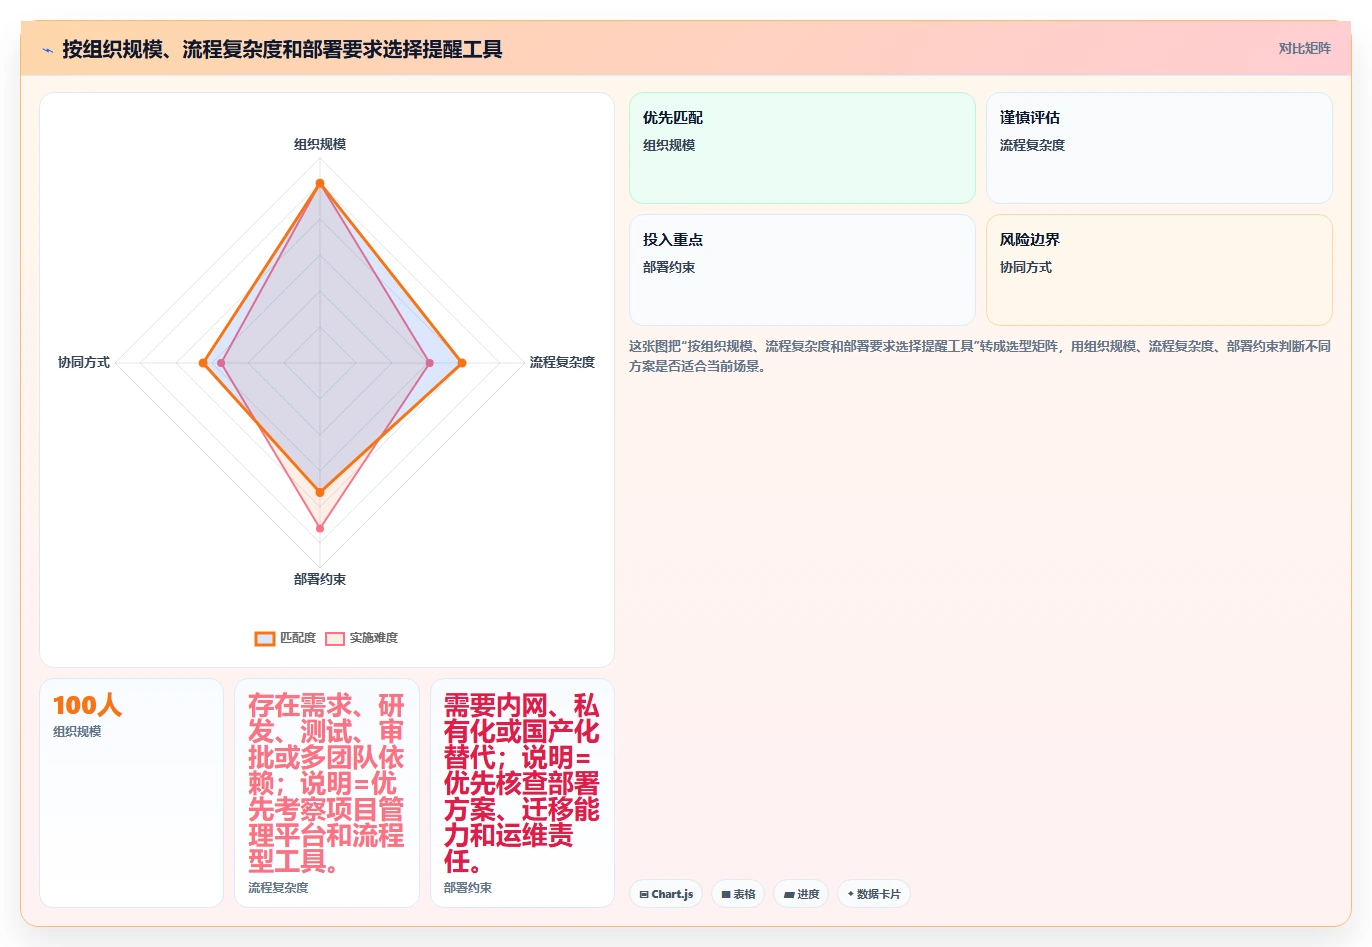This screenshot has width=1372, height=947.
Task: Open the 谨慎评估 card
Action: tap(1159, 148)
